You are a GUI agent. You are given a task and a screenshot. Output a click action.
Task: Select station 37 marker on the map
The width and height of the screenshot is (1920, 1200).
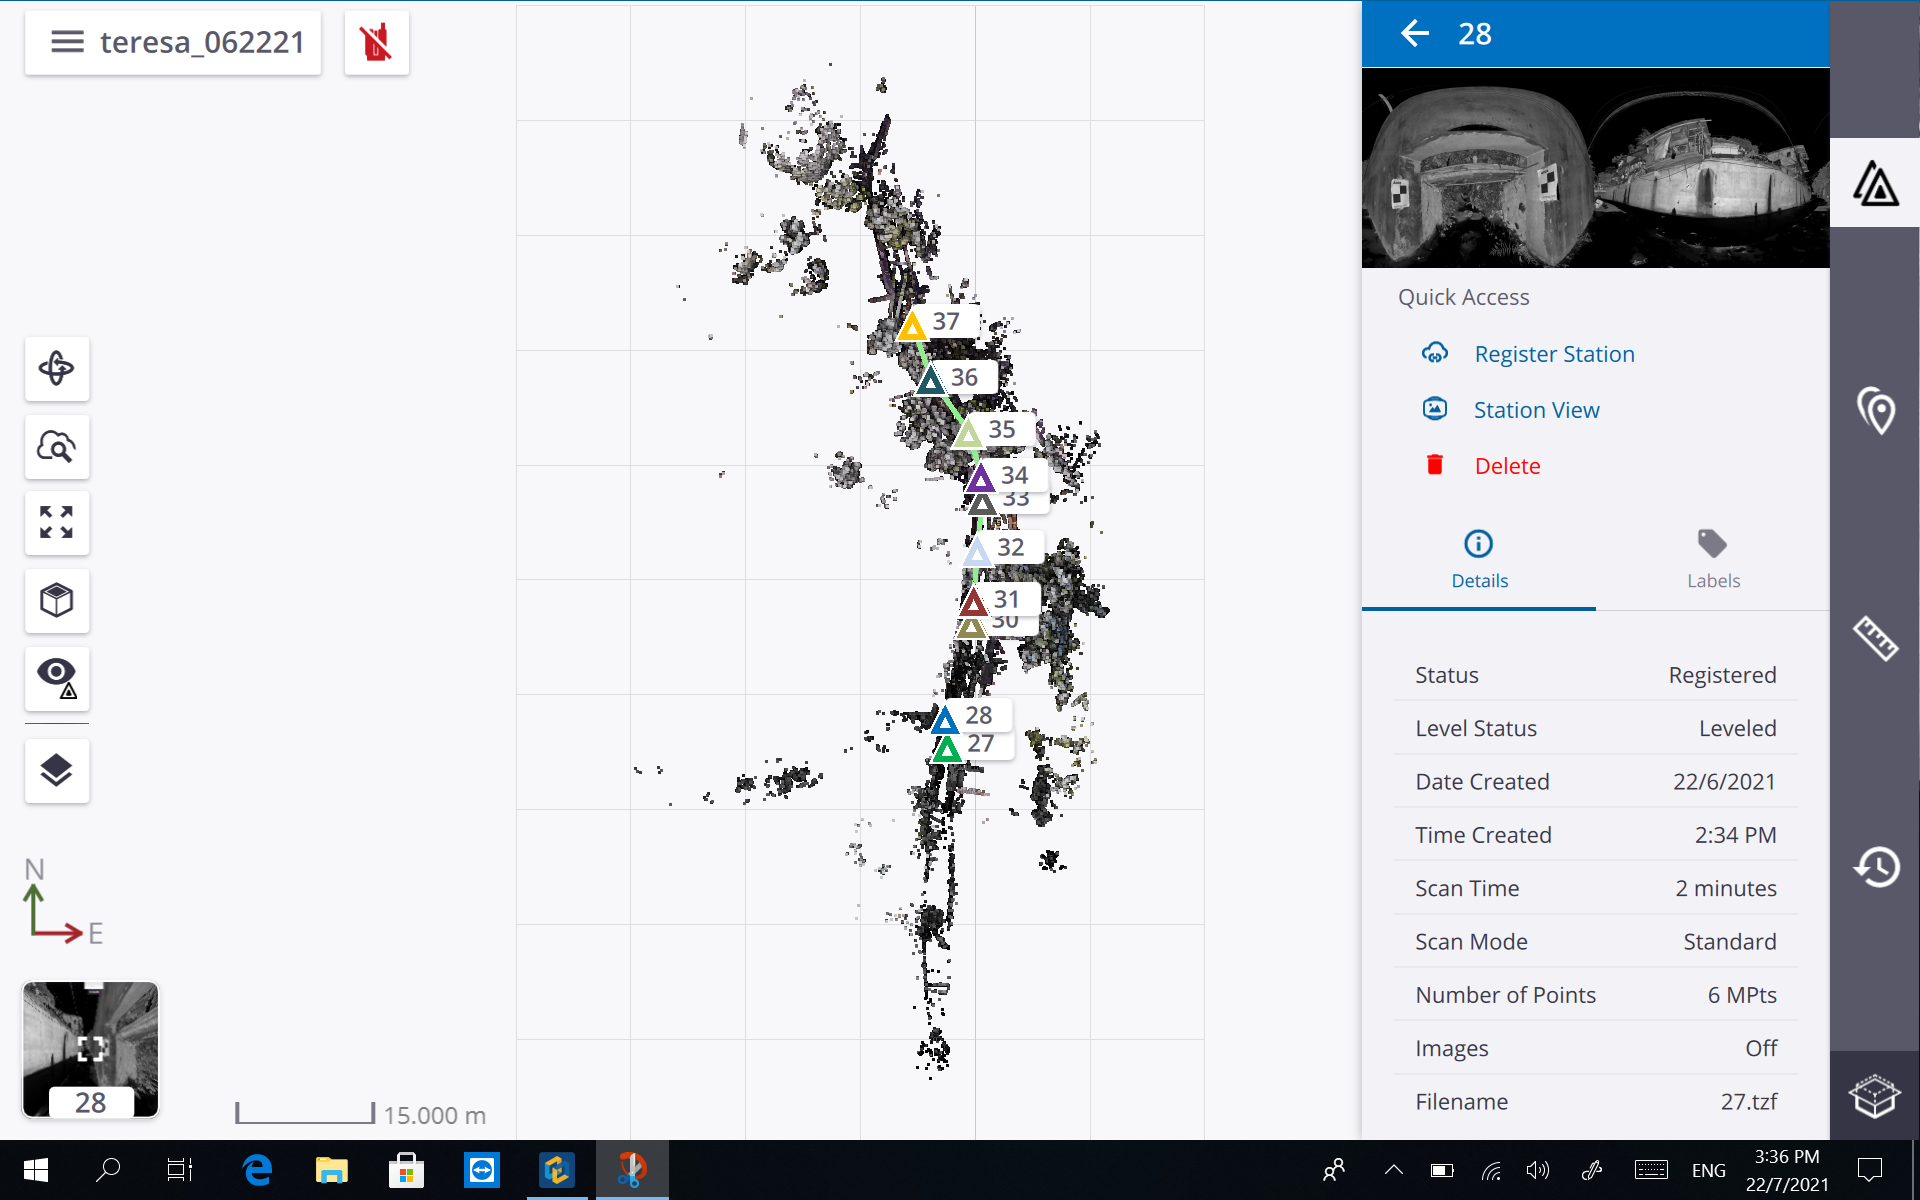pyautogui.click(x=912, y=327)
